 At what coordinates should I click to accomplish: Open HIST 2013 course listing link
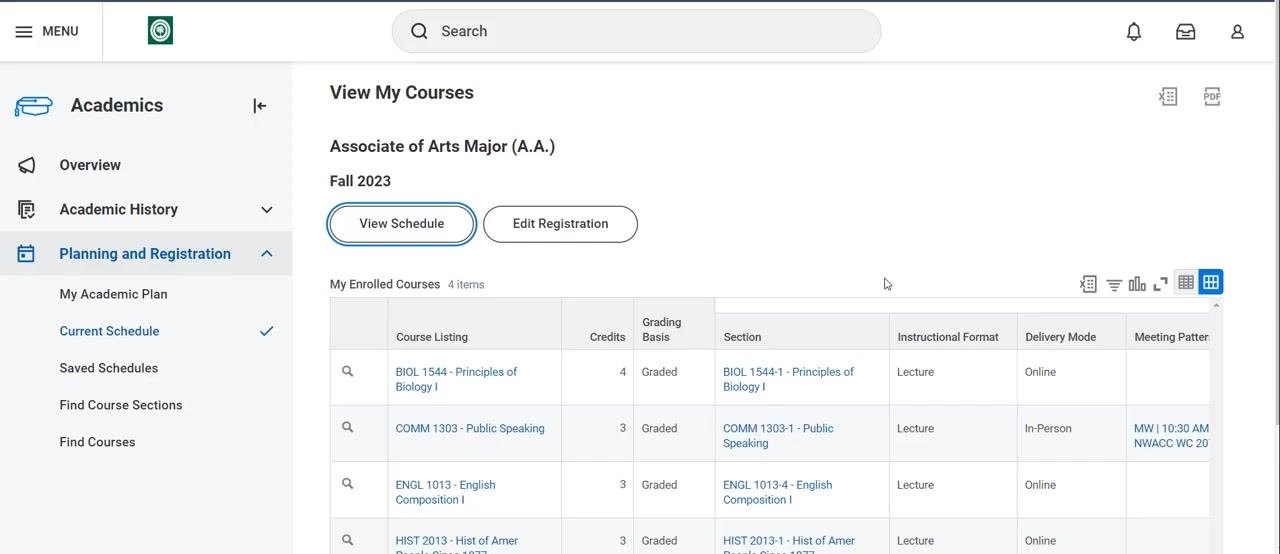tap(457, 545)
